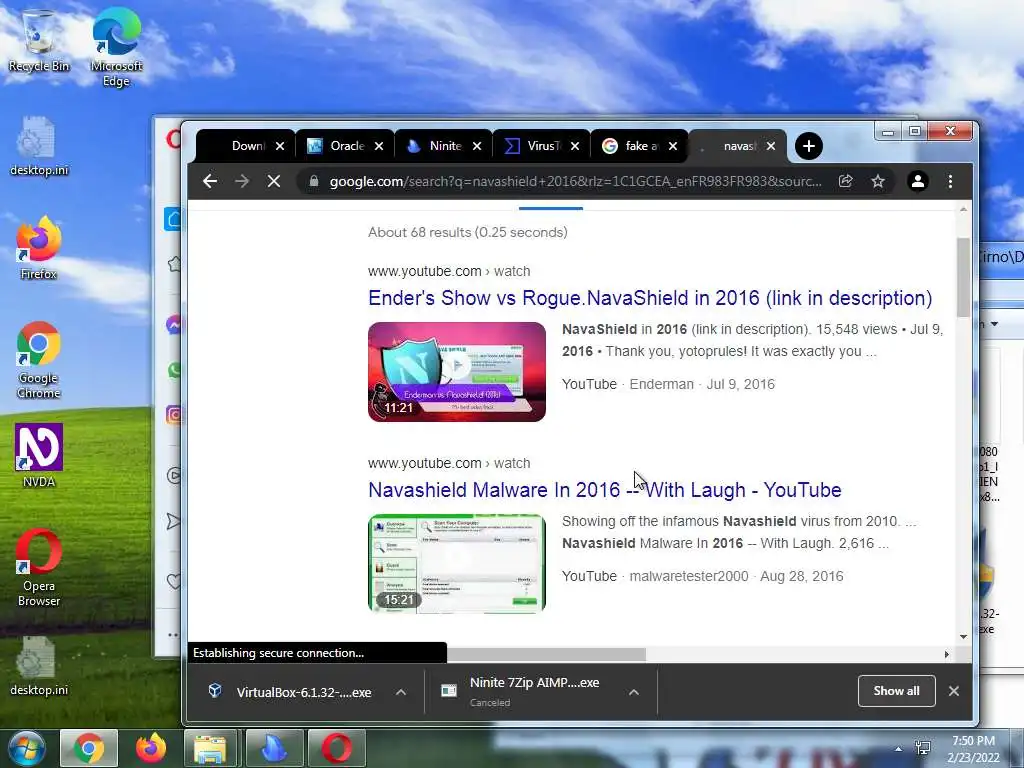Click the address bar URL field
The height and width of the screenshot is (768, 1024).
575,181
